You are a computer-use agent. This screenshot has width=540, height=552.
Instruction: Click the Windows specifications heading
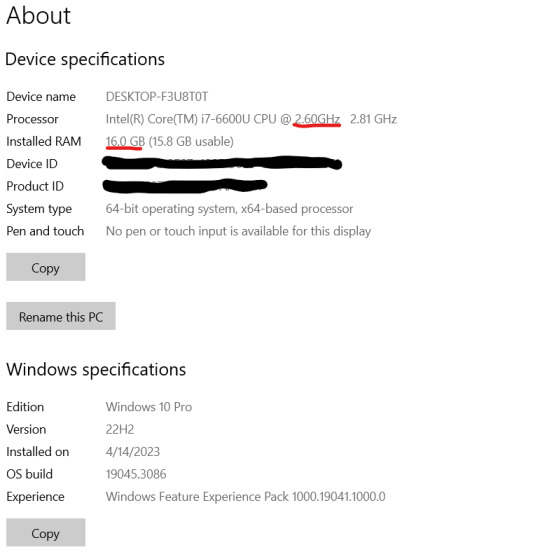[x=96, y=370]
